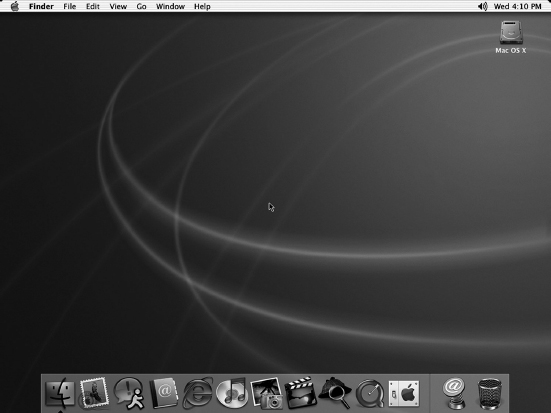Open QuickTime Player in Dock

click(x=370, y=393)
